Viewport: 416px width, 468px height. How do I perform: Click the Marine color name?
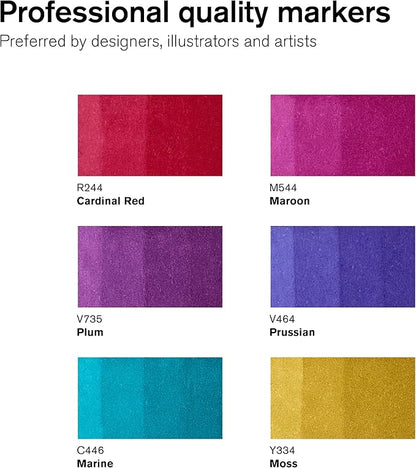[95, 463]
